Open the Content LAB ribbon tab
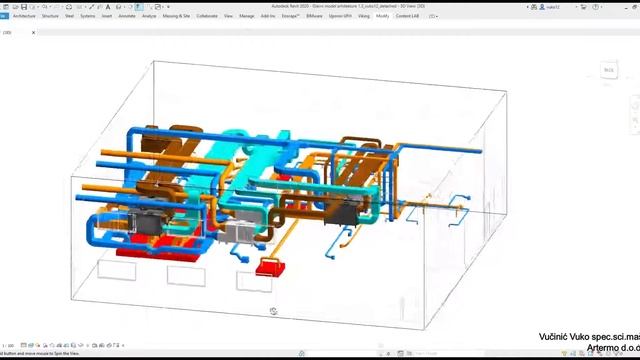 pos(407,16)
